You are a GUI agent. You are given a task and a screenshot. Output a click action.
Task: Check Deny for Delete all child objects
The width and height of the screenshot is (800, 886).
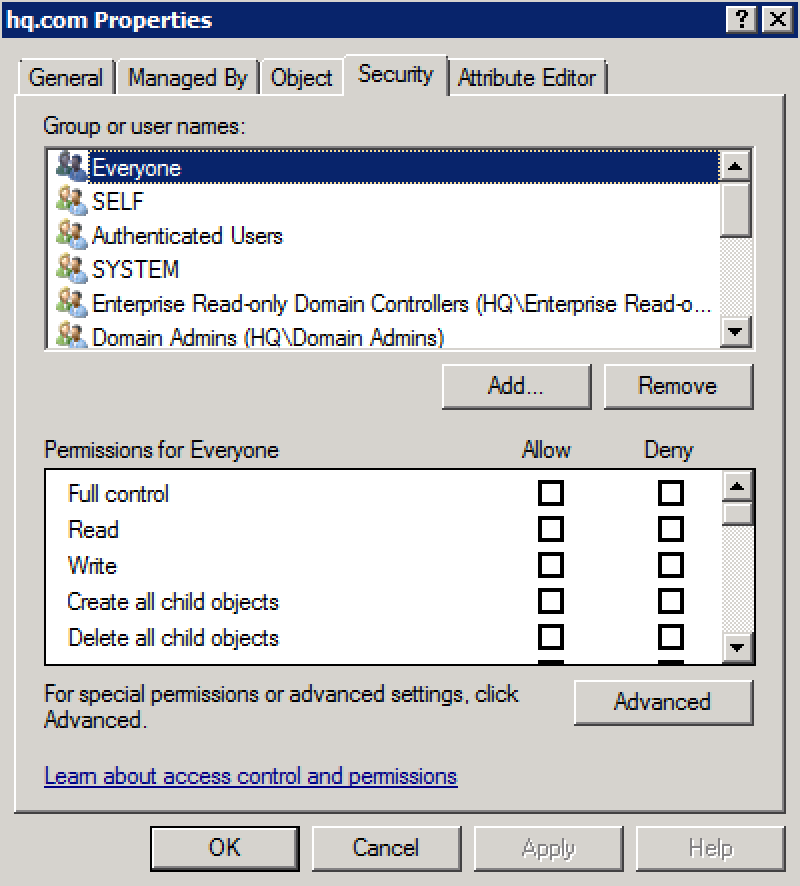[x=669, y=638]
